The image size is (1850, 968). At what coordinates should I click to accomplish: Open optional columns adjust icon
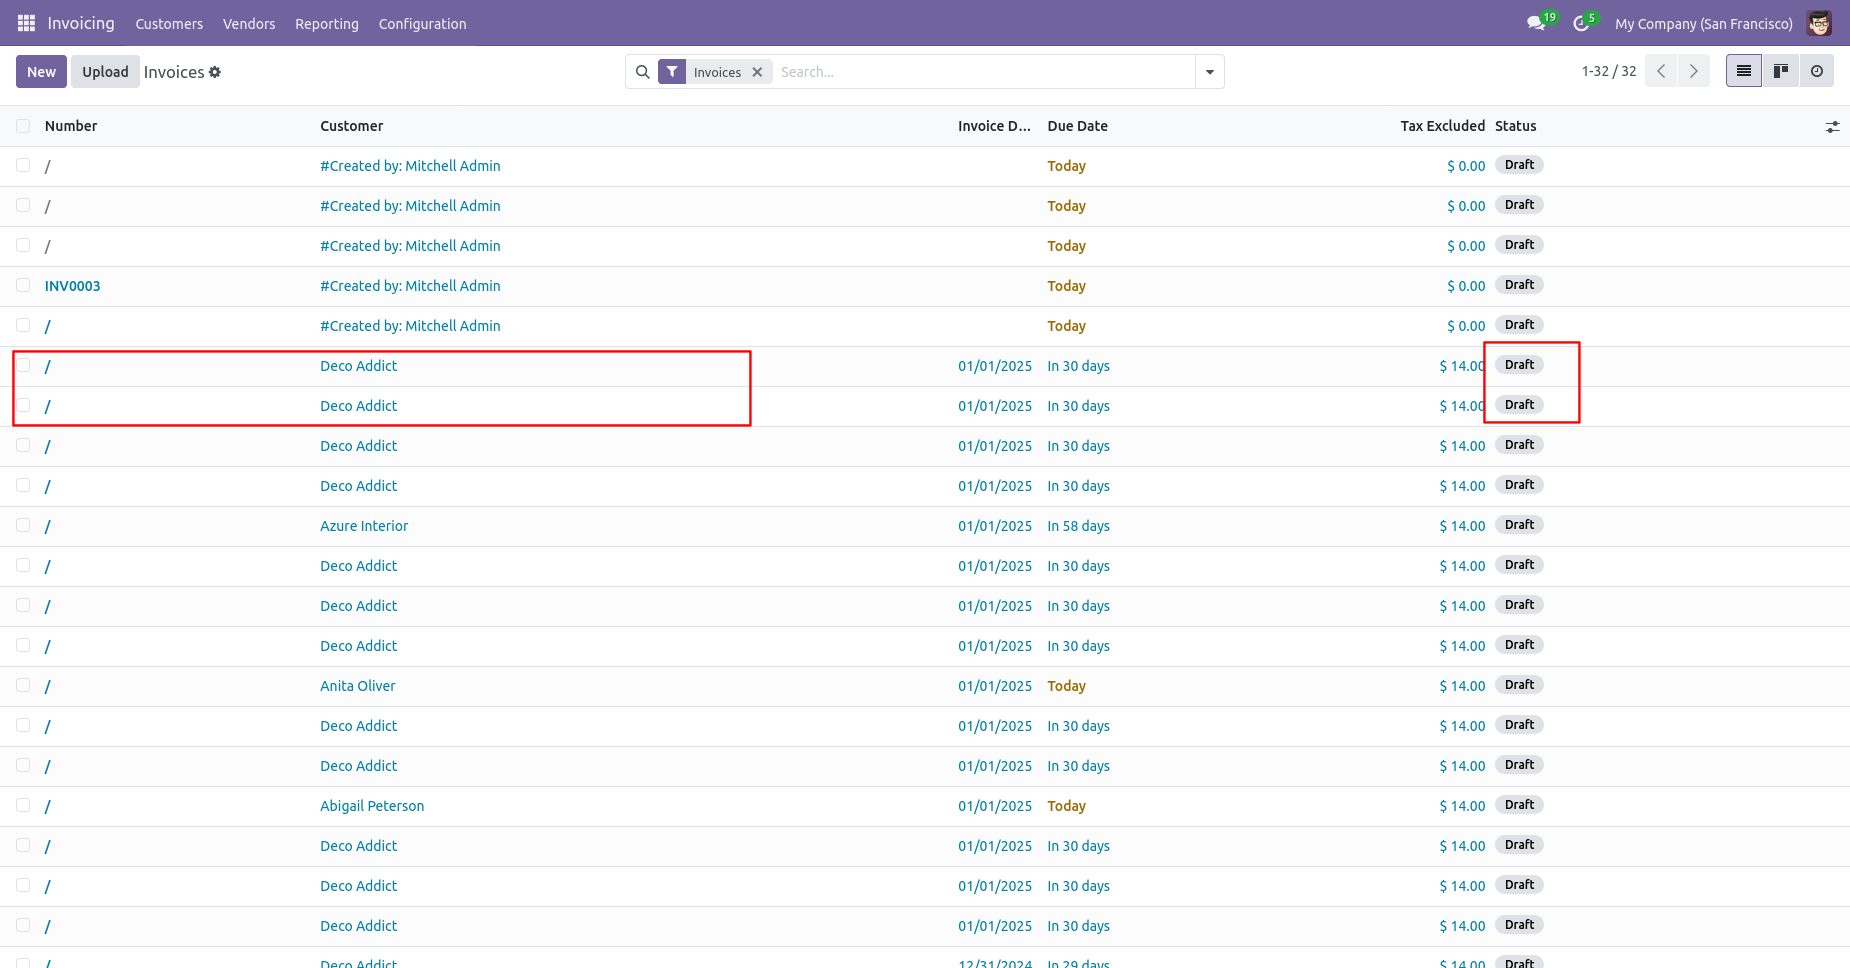1832,127
